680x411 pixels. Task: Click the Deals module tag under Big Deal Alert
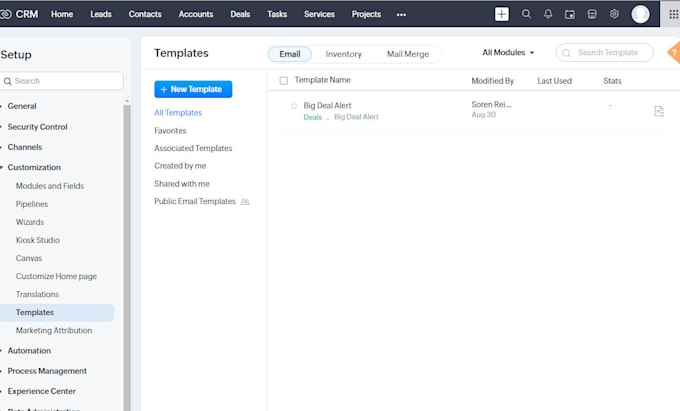pos(313,117)
